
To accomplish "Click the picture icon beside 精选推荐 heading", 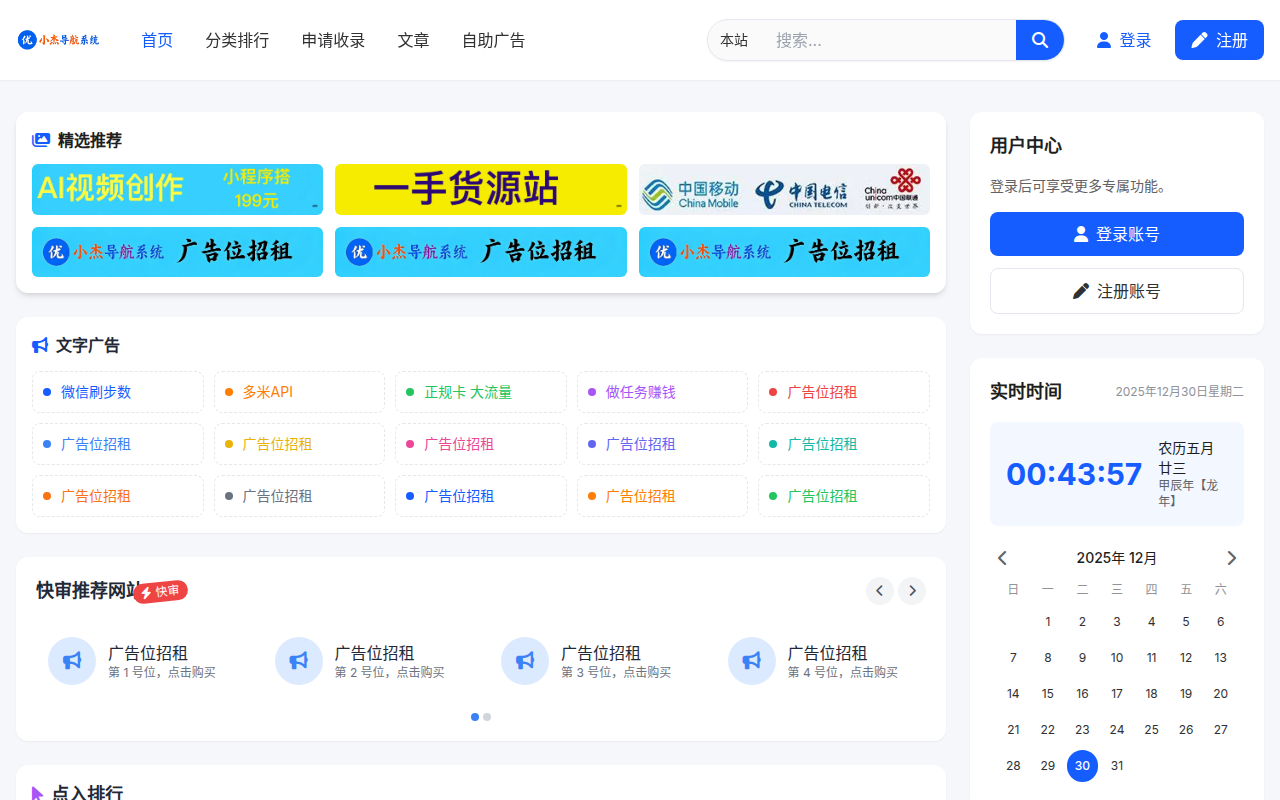I will (38, 140).
